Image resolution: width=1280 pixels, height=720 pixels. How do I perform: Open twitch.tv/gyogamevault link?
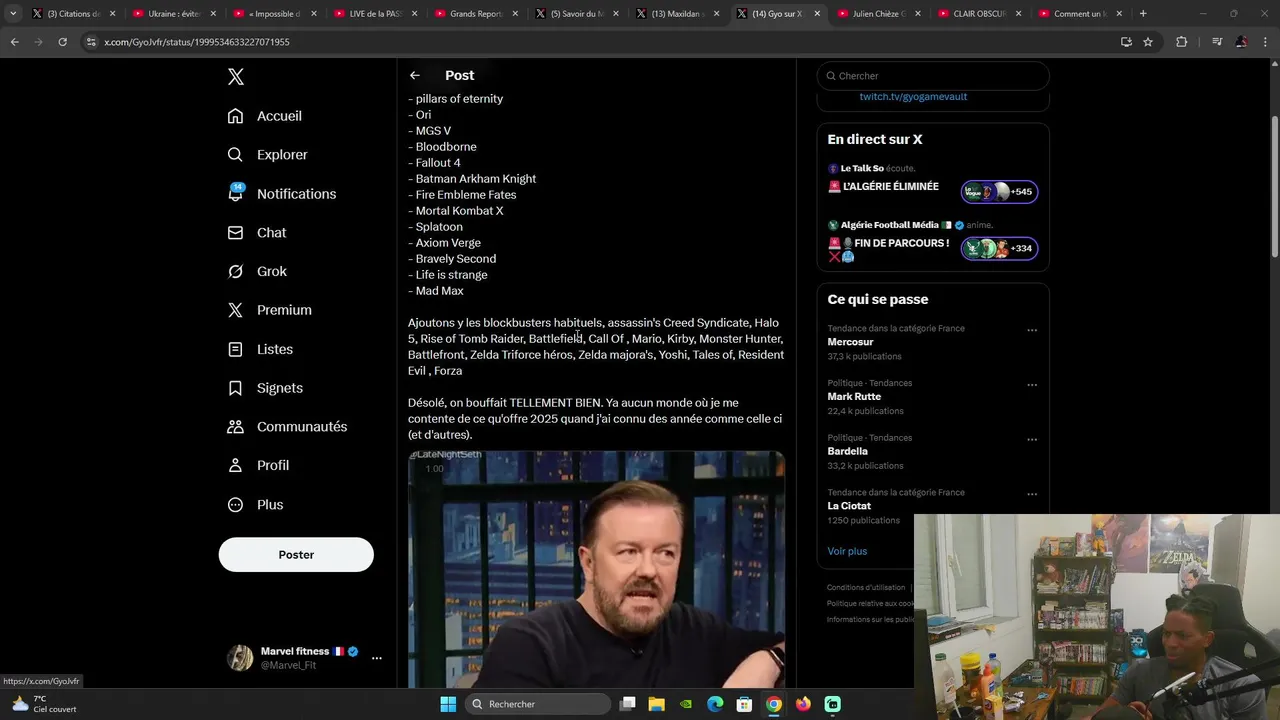913,96
